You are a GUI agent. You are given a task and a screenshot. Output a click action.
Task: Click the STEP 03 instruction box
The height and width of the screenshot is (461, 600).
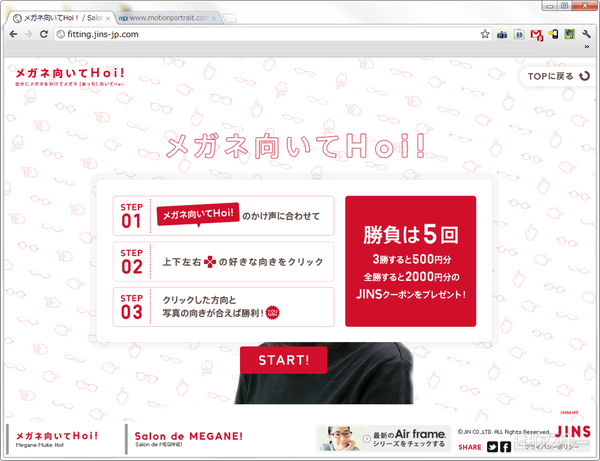coord(223,307)
